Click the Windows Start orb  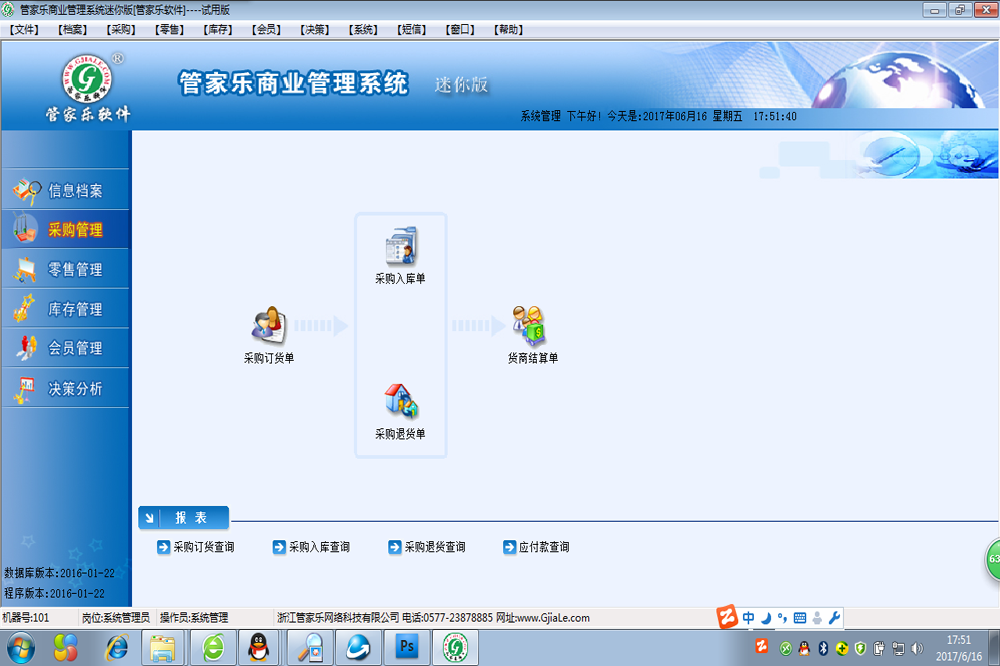20,648
